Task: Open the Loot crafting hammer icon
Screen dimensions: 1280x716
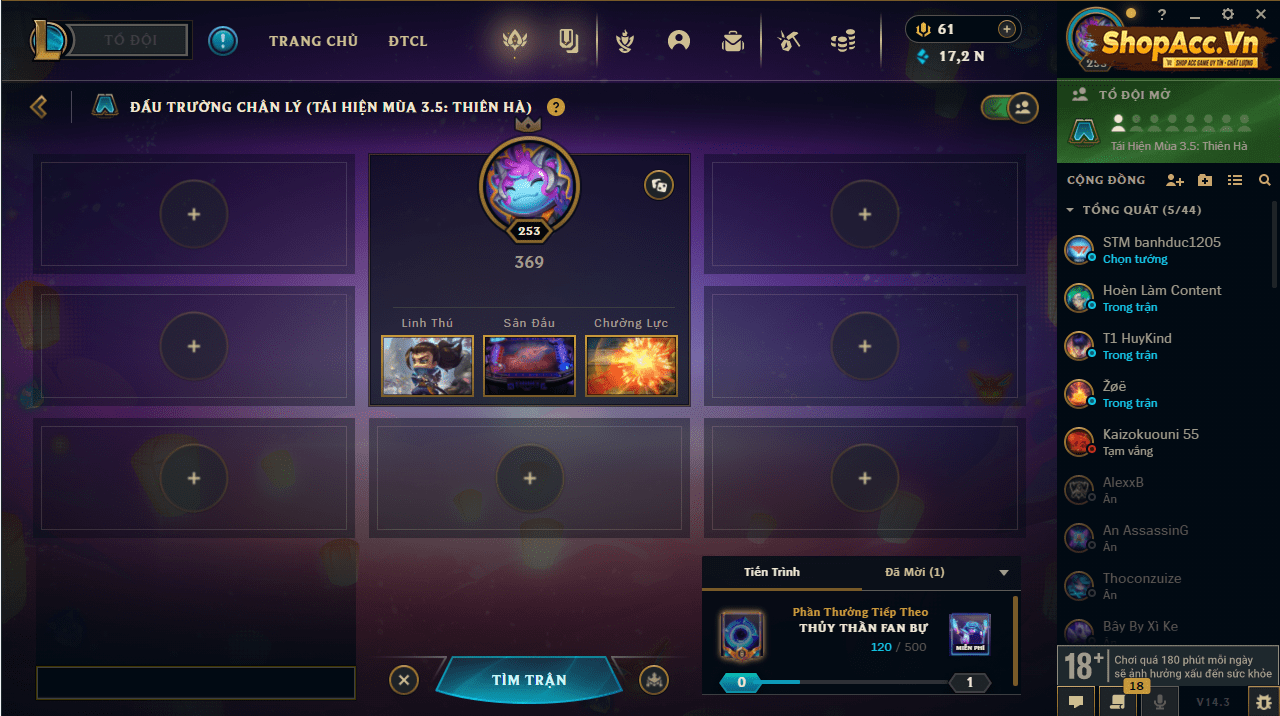Action: click(x=789, y=41)
